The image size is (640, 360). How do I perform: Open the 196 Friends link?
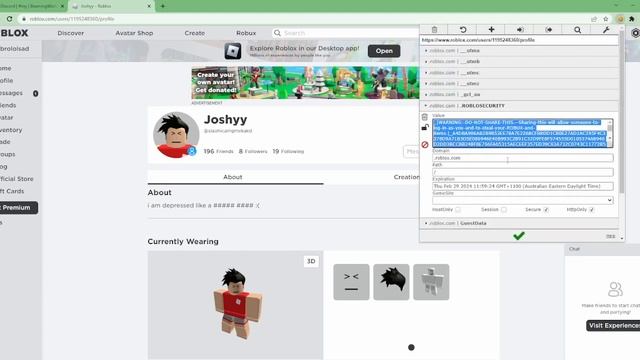[218, 151]
